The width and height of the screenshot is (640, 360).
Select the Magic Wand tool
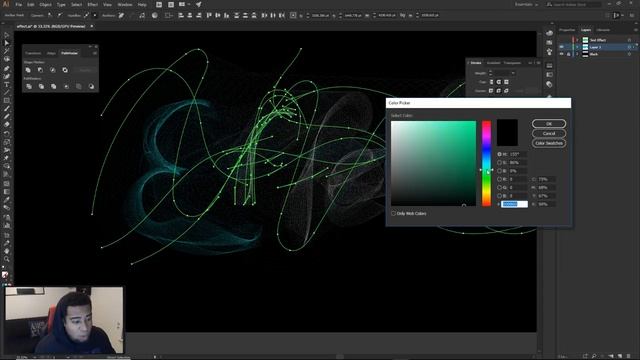[x=7, y=51]
